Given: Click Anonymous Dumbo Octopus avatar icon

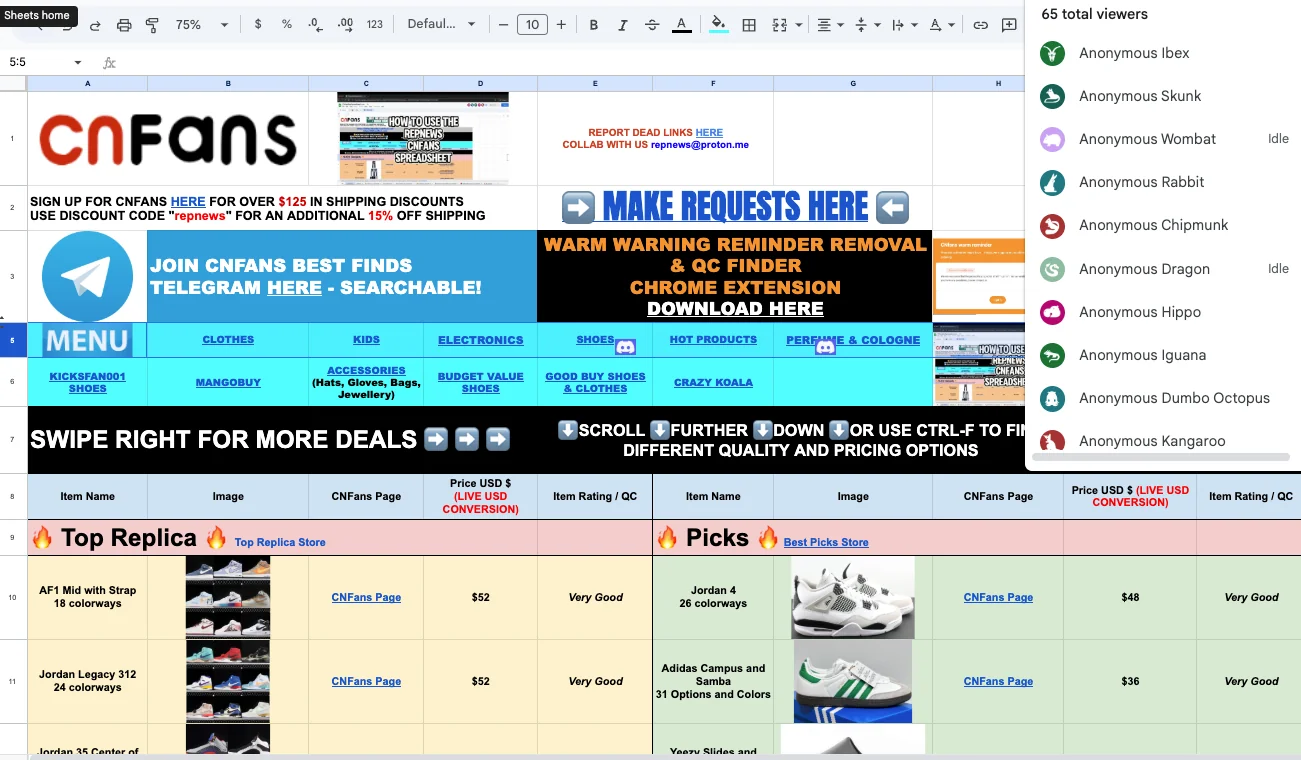Looking at the screenshot, I should pyautogui.click(x=1052, y=398).
